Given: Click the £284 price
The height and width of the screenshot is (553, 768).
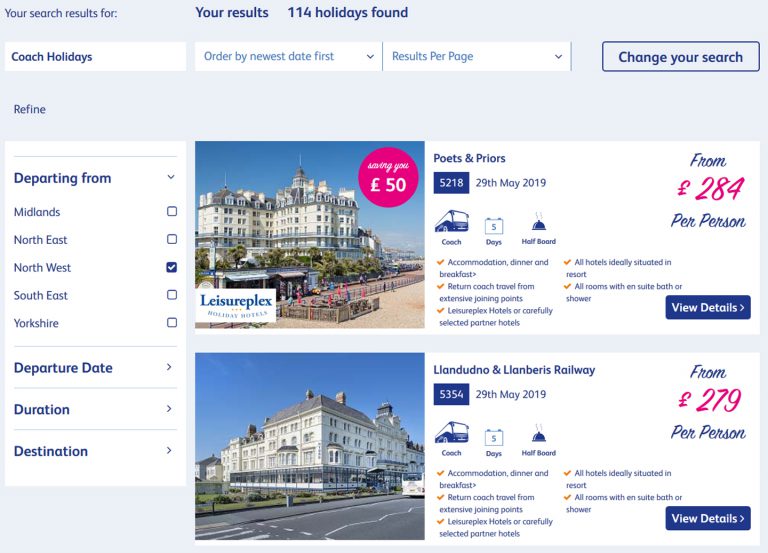Looking at the screenshot, I should pyautogui.click(x=711, y=189).
